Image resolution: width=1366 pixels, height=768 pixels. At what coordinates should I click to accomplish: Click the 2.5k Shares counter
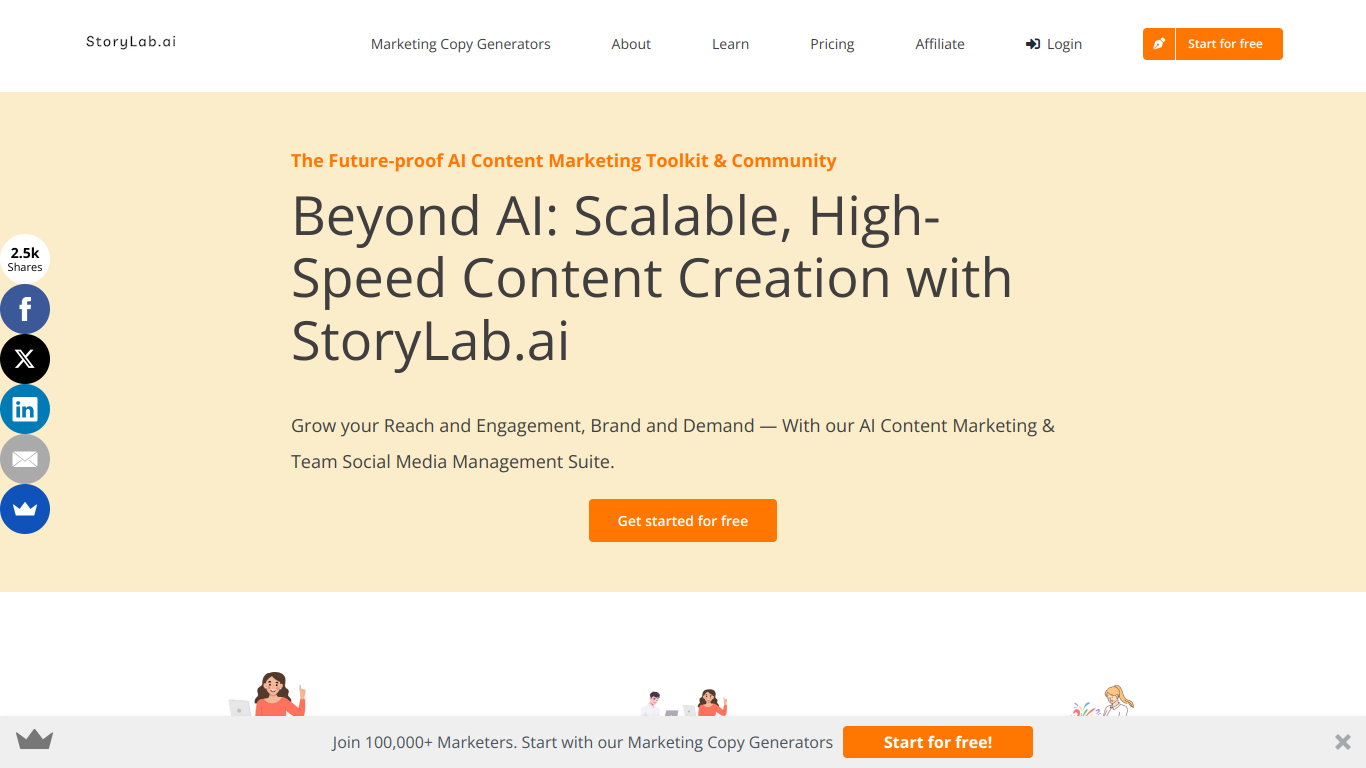click(25, 259)
